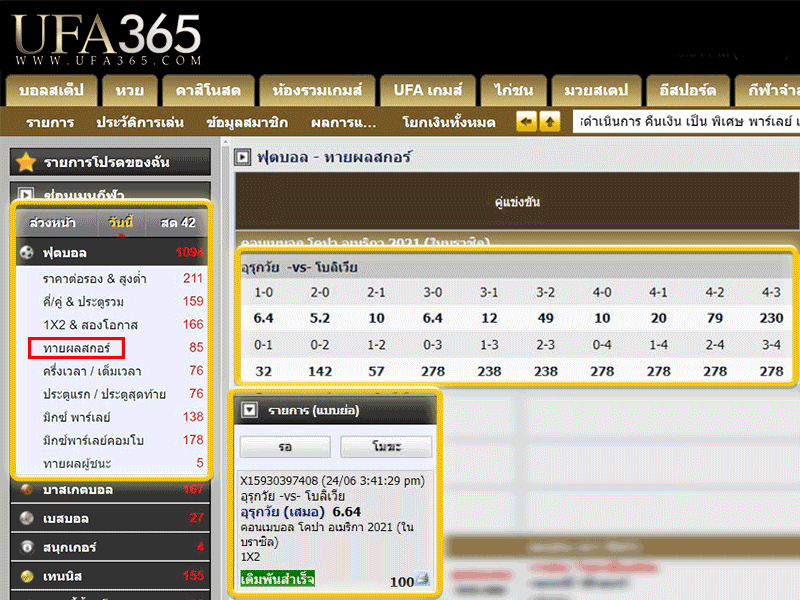The width and height of the screenshot is (800, 600).
Task: Collapse the รายการ (แบบย่อ) panel arrow
Action: tap(249, 410)
